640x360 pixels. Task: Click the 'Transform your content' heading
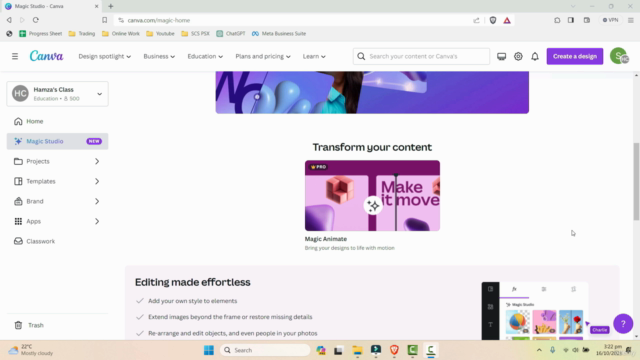[x=372, y=147]
